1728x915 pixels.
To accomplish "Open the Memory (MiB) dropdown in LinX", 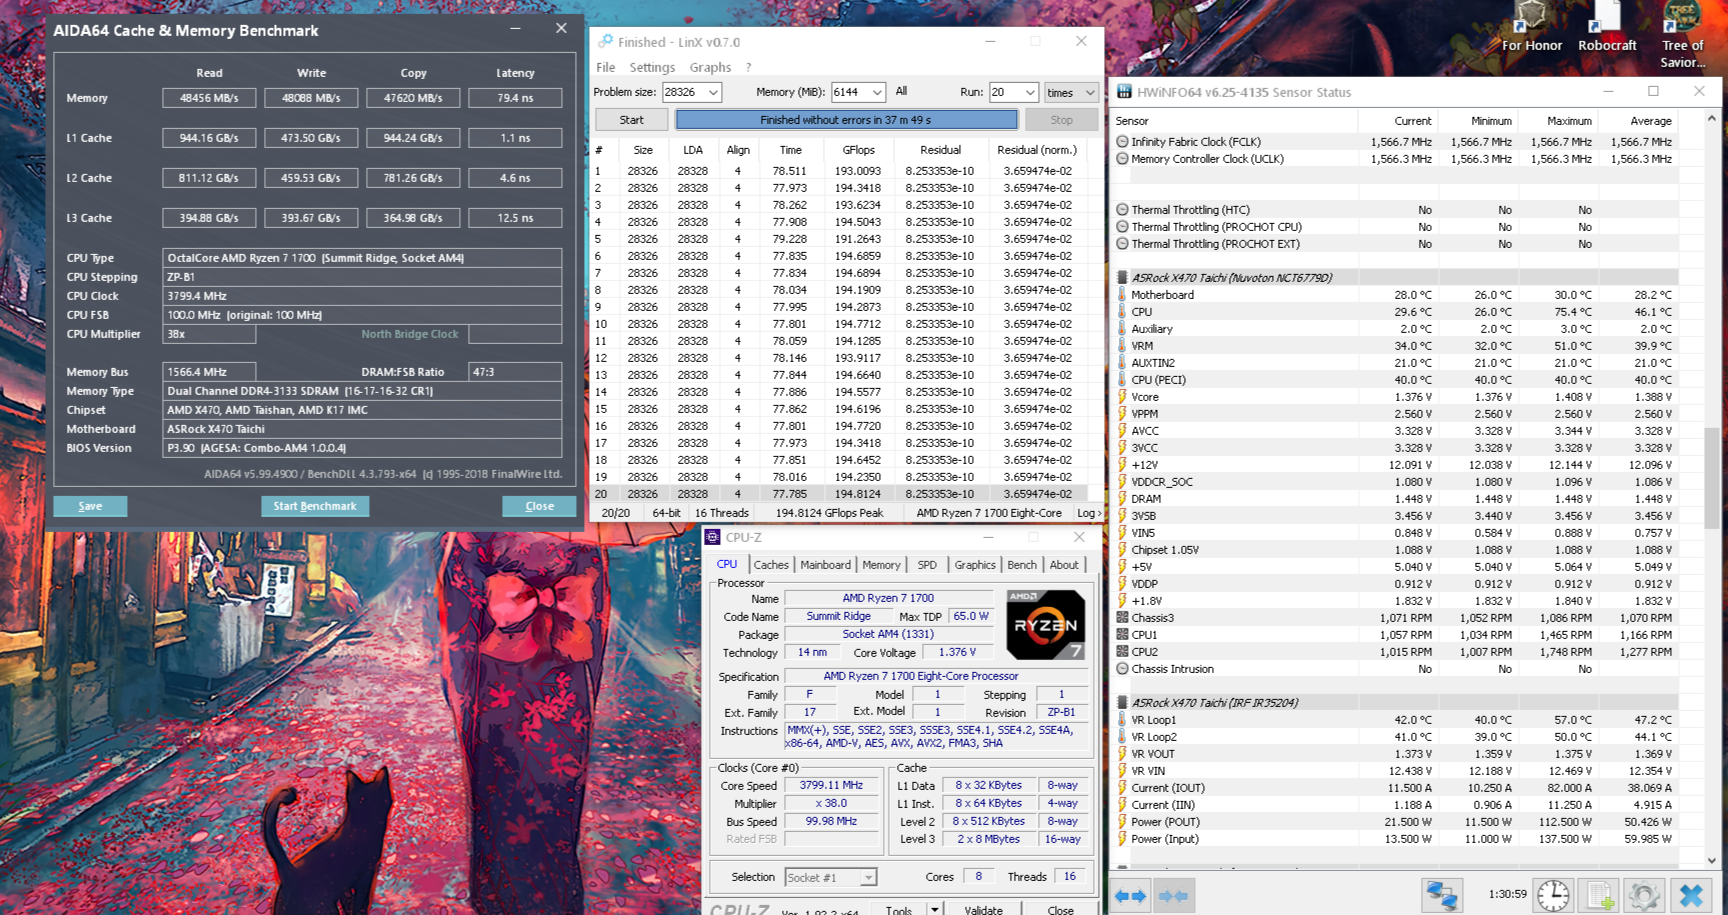I will coord(877,92).
